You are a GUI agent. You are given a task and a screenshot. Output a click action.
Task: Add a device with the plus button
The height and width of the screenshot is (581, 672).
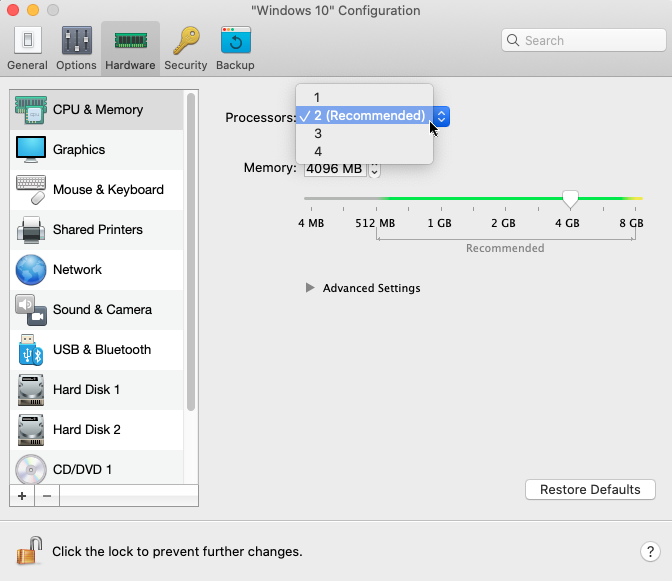tap(22, 496)
